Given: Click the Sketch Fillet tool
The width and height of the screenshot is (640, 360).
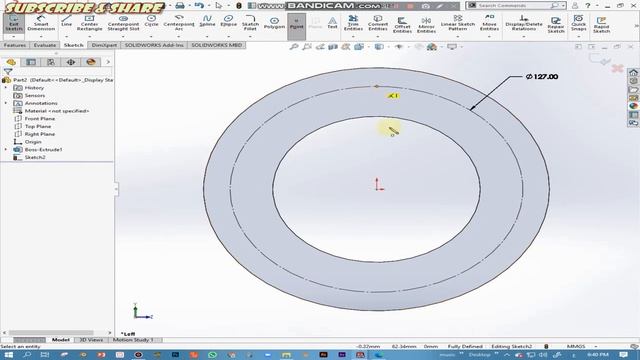Looking at the screenshot, I should (250, 23).
